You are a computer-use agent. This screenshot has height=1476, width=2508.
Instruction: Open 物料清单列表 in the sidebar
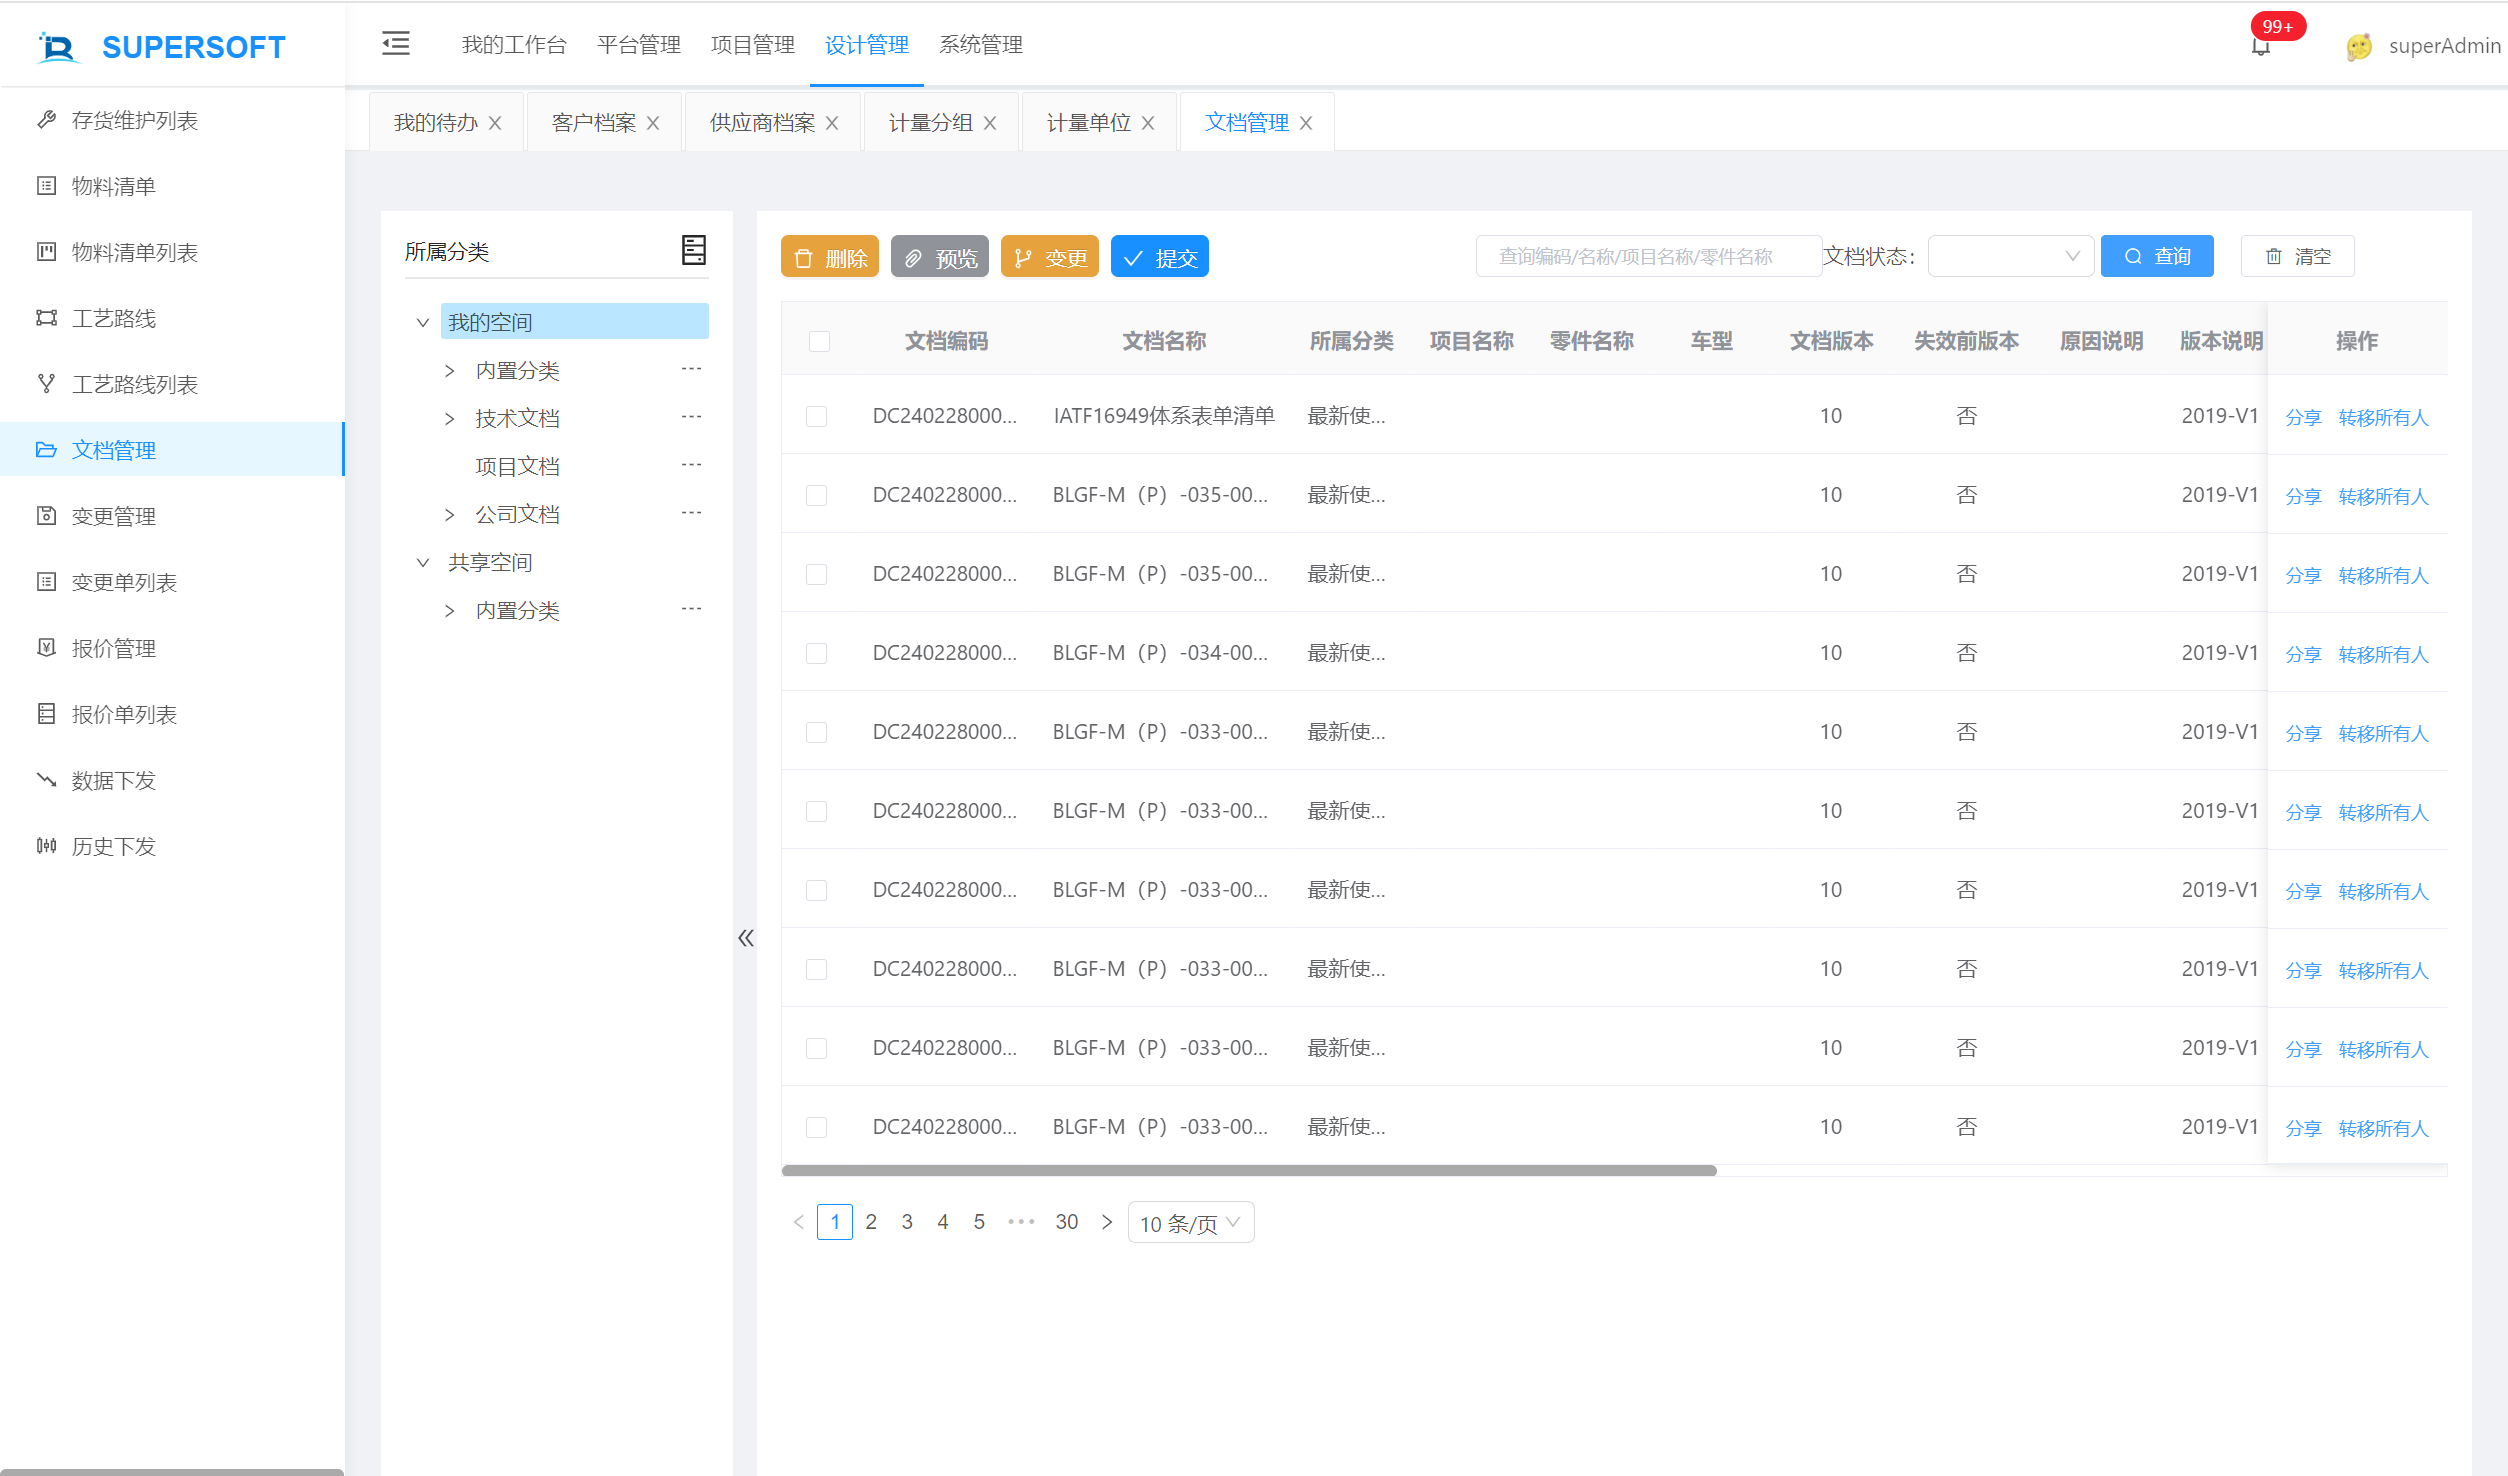(172, 252)
